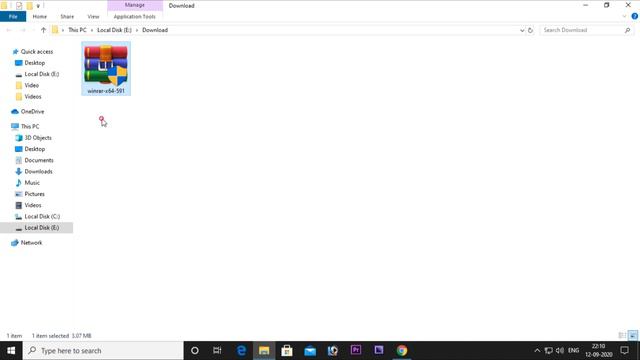640x360 pixels.
Task: Open the Share ribbon tab
Action: (67, 17)
